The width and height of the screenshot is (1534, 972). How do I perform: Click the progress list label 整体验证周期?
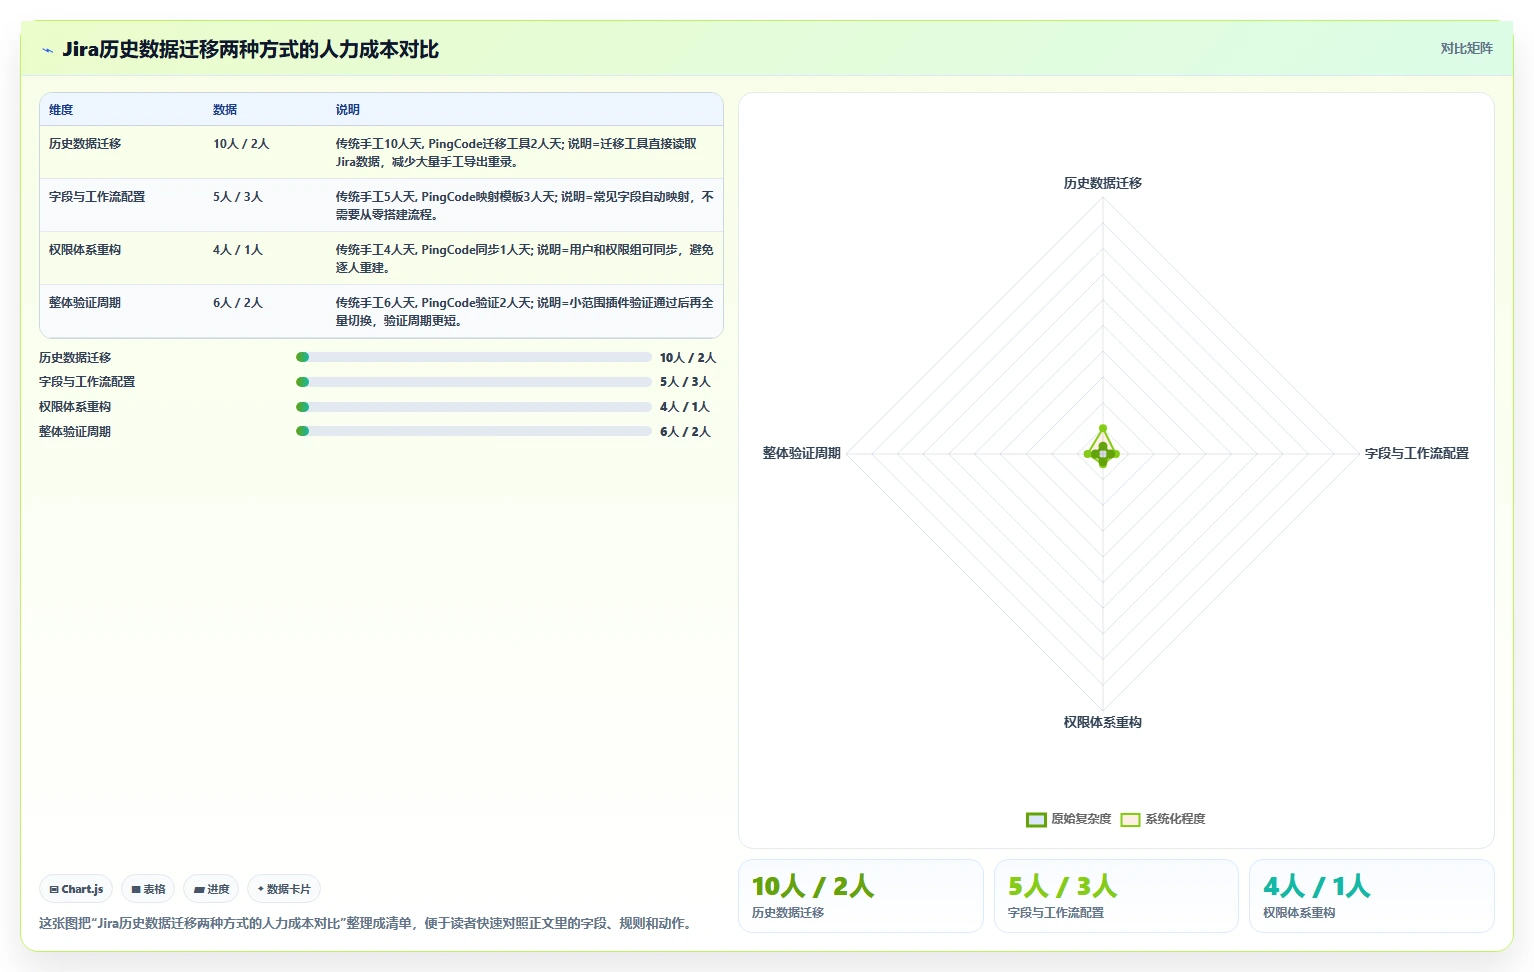(75, 432)
